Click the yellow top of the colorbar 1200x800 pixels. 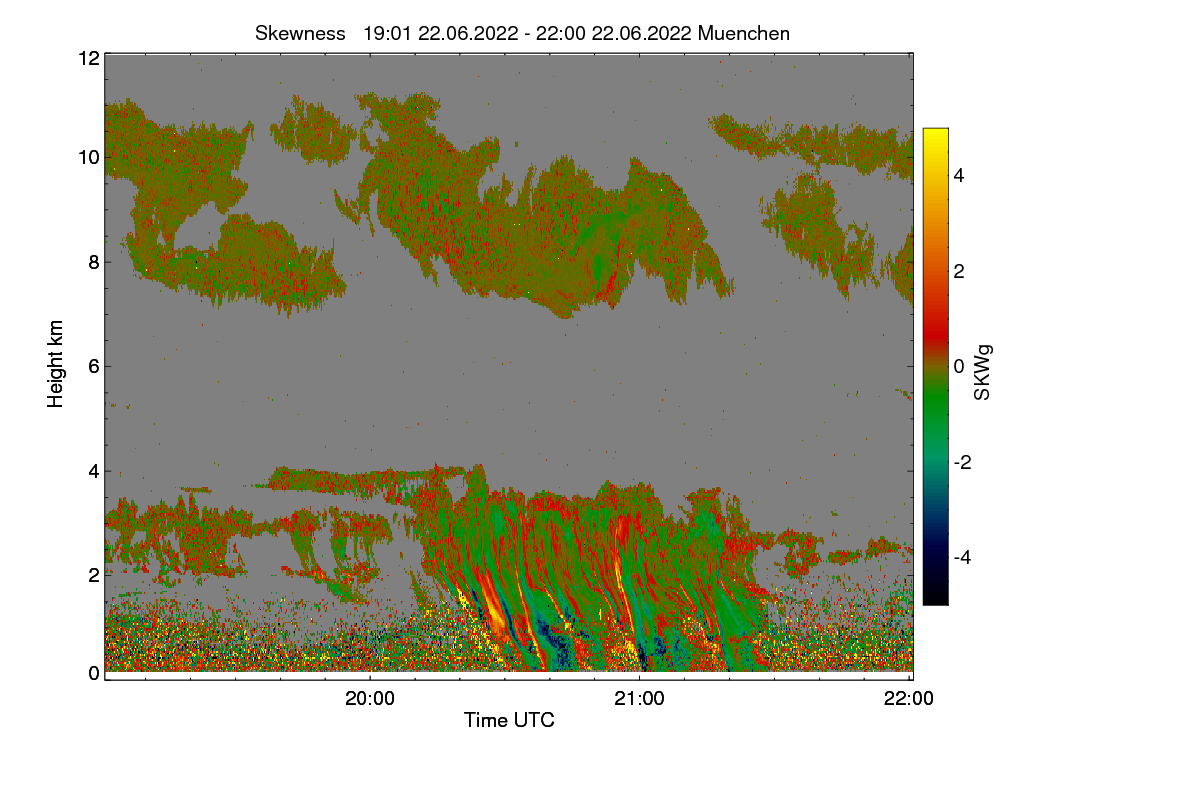click(935, 138)
